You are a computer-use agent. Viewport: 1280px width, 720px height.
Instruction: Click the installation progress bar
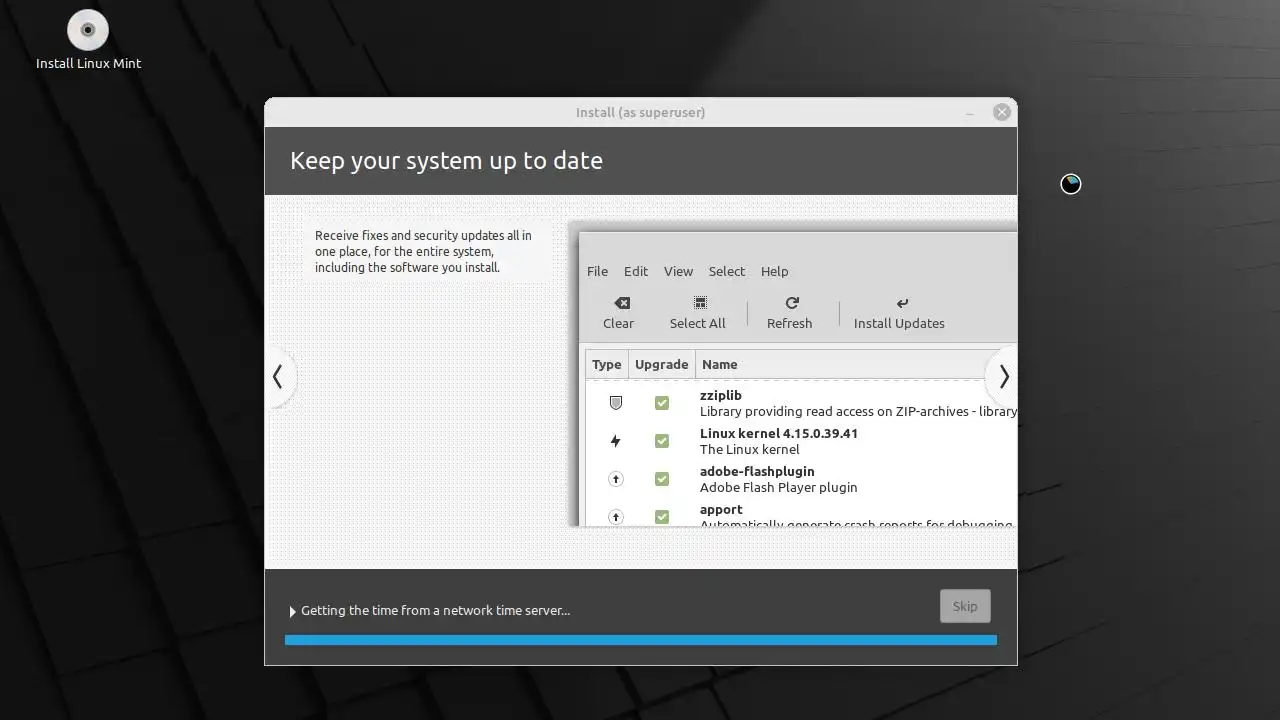tap(641, 640)
